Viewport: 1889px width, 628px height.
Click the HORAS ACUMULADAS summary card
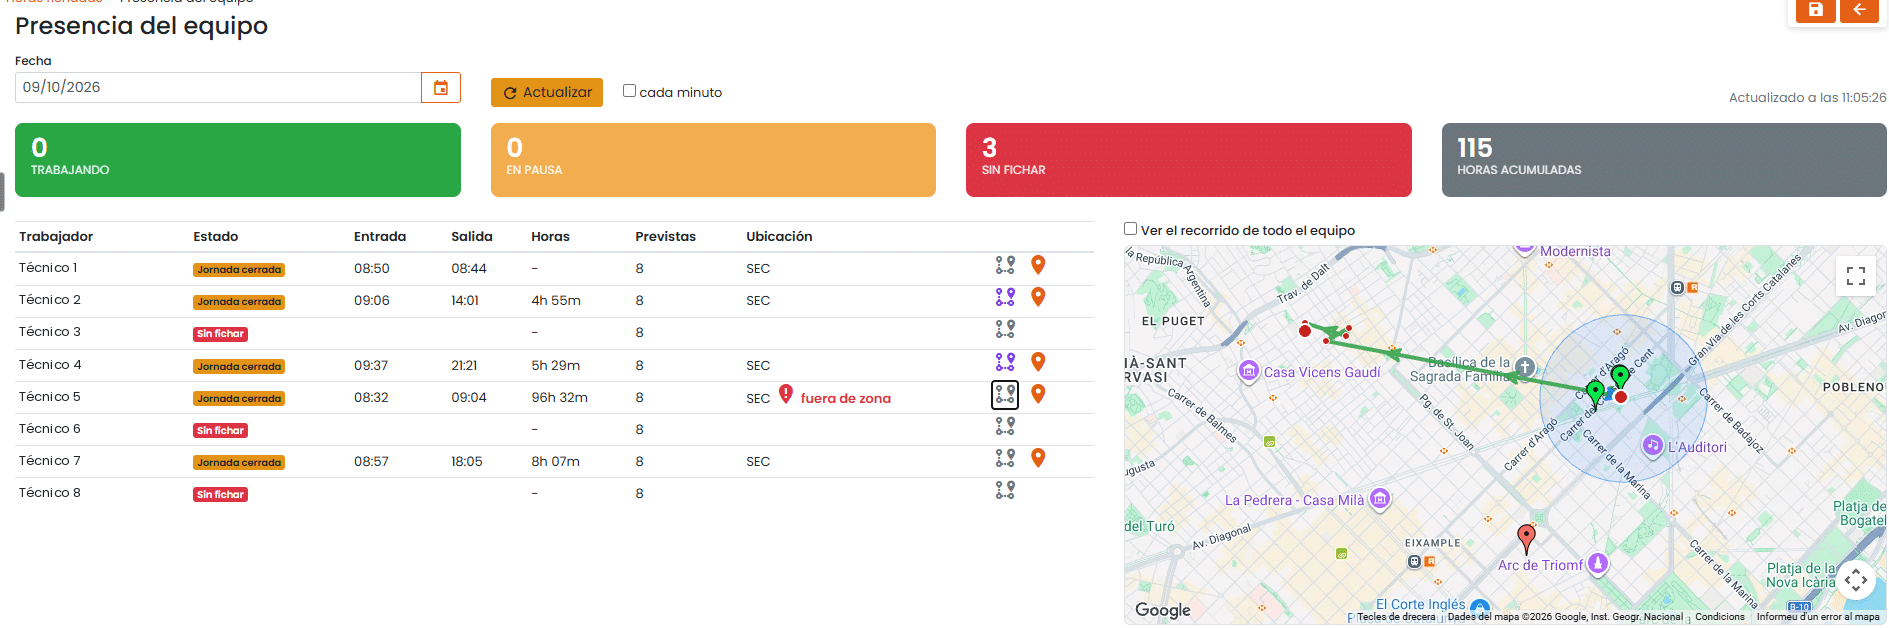[x=1664, y=160]
